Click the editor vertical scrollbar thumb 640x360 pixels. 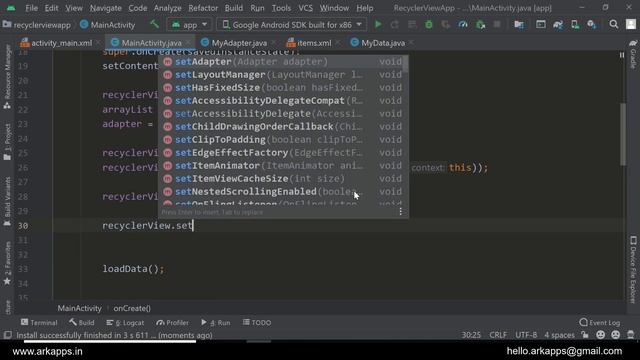[623, 135]
